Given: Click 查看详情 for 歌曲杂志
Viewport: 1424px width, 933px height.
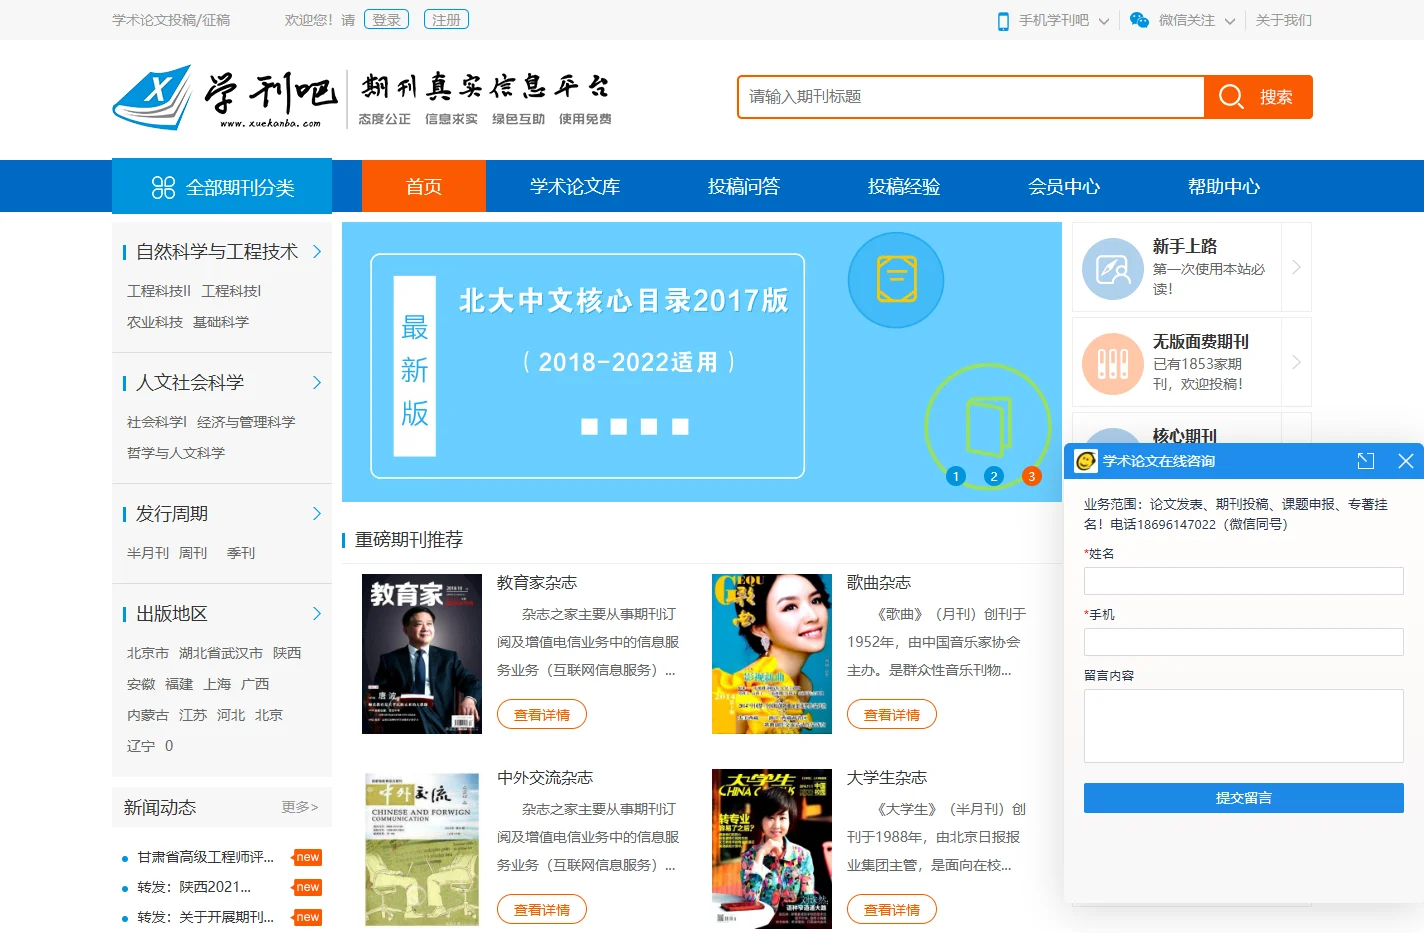Looking at the screenshot, I should (892, 715).
